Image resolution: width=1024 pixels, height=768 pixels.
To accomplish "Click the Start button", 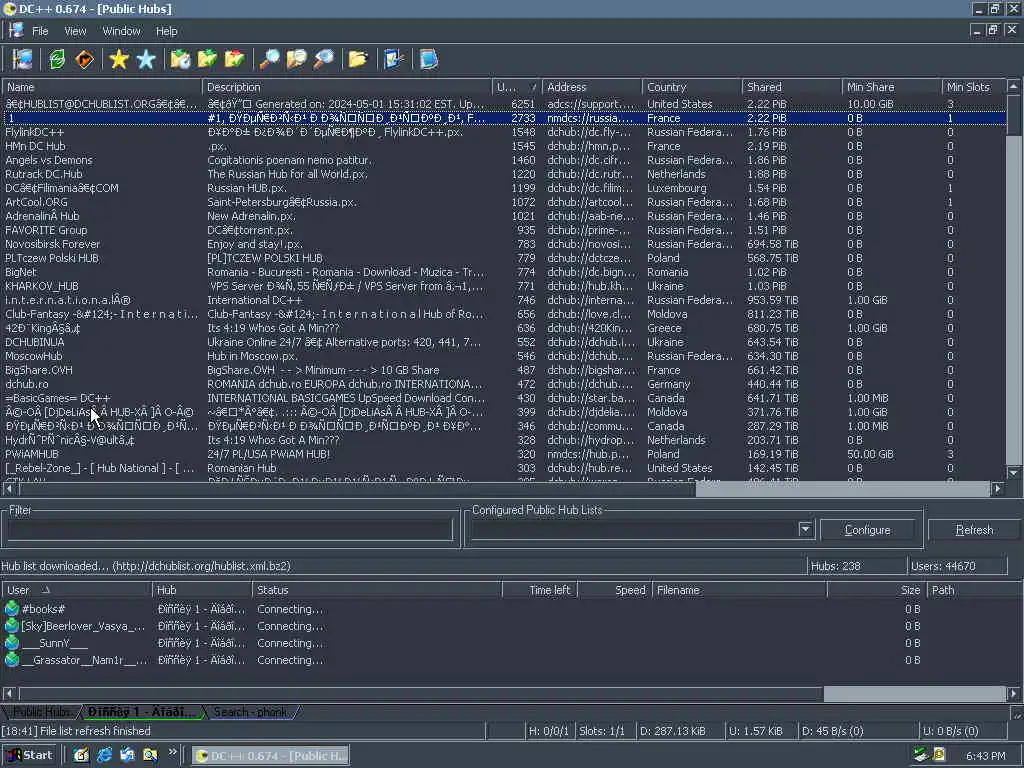I will [29, 755].
